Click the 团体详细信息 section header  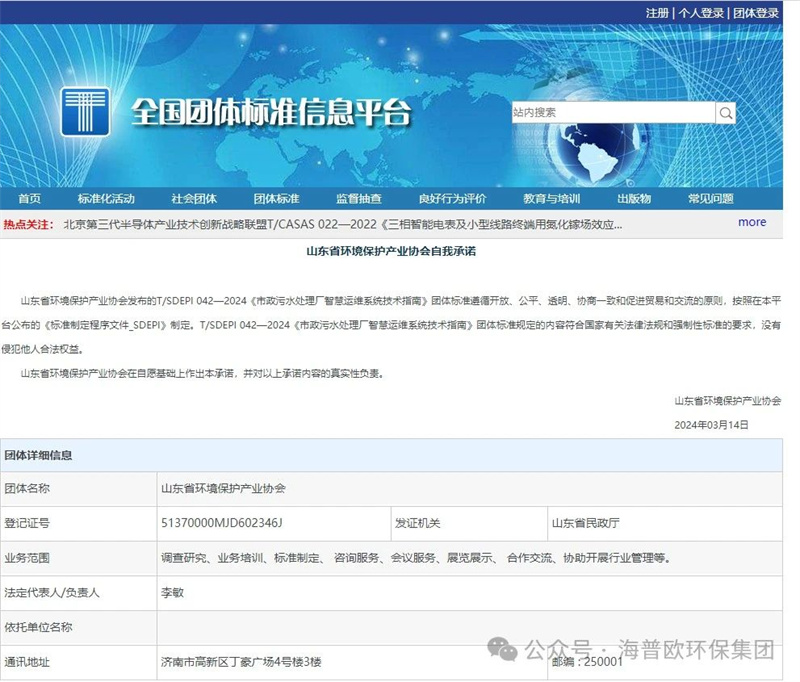(38, 455)
